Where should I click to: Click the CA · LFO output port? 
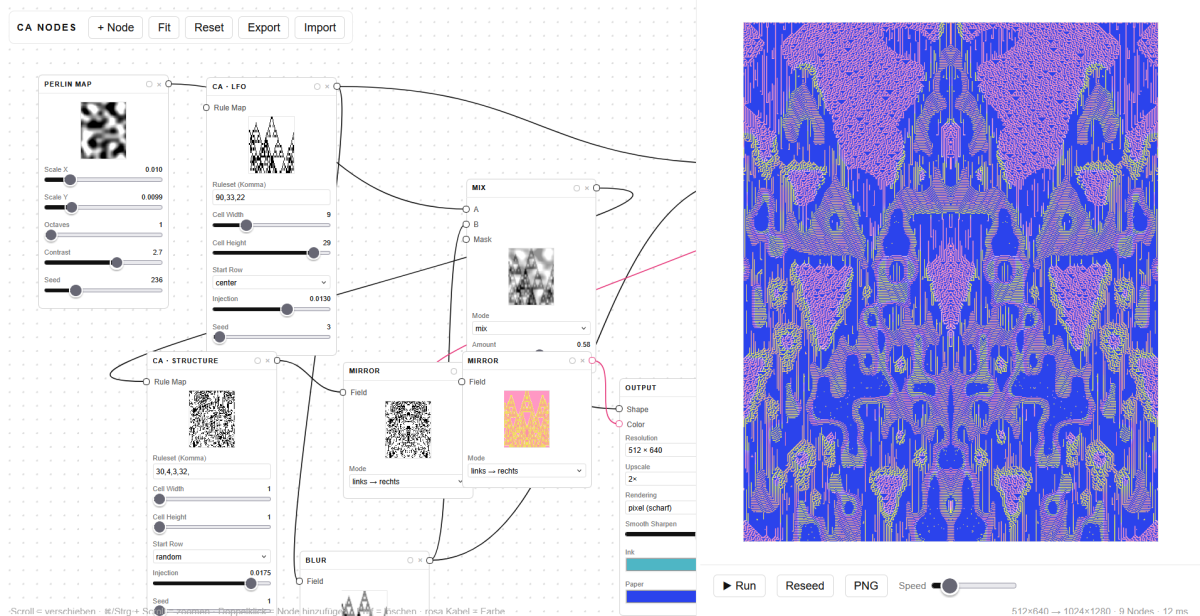[x=337, y=87]
